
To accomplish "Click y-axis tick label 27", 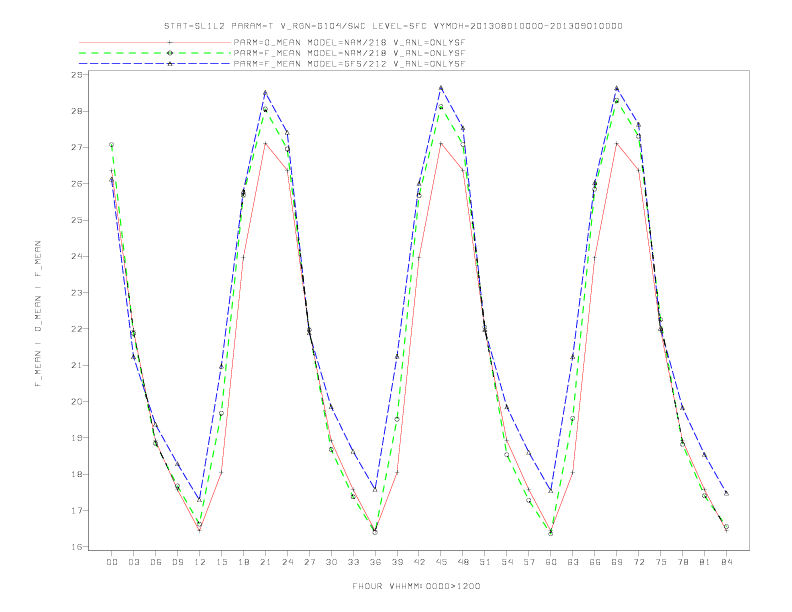I will coord(77,147).
